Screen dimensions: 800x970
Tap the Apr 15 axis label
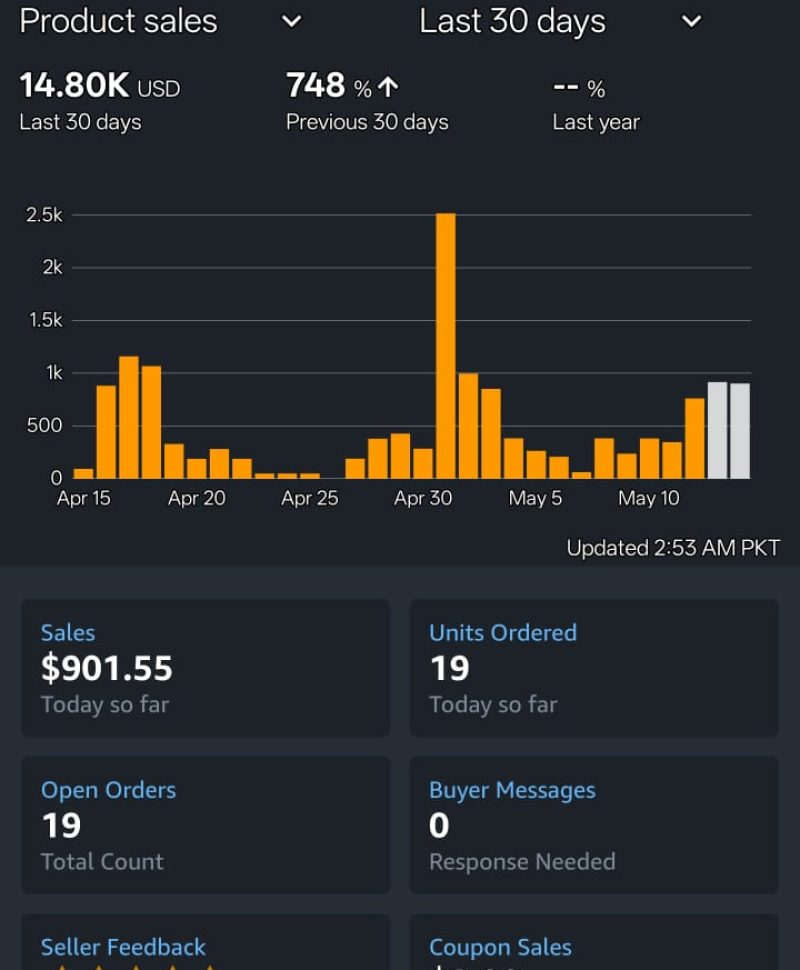point(84,498)
